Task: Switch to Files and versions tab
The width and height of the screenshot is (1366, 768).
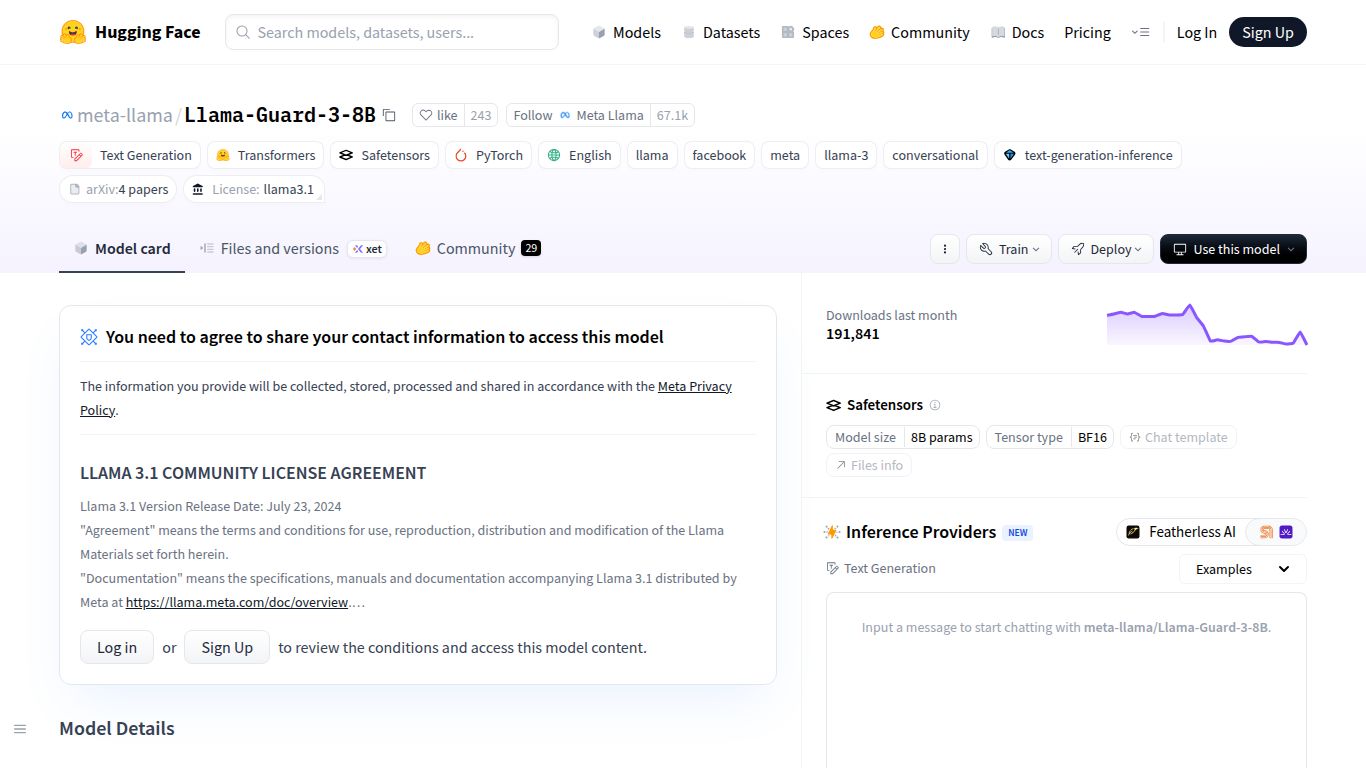Action: coord(279,249)
